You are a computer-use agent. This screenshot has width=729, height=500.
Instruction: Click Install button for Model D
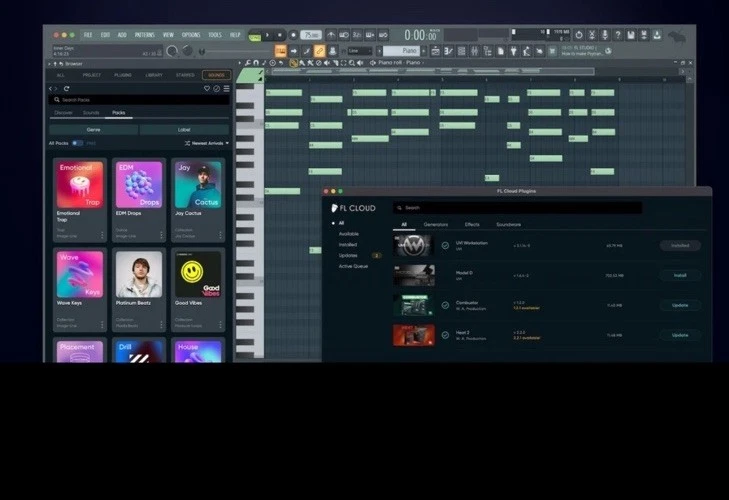680,275
